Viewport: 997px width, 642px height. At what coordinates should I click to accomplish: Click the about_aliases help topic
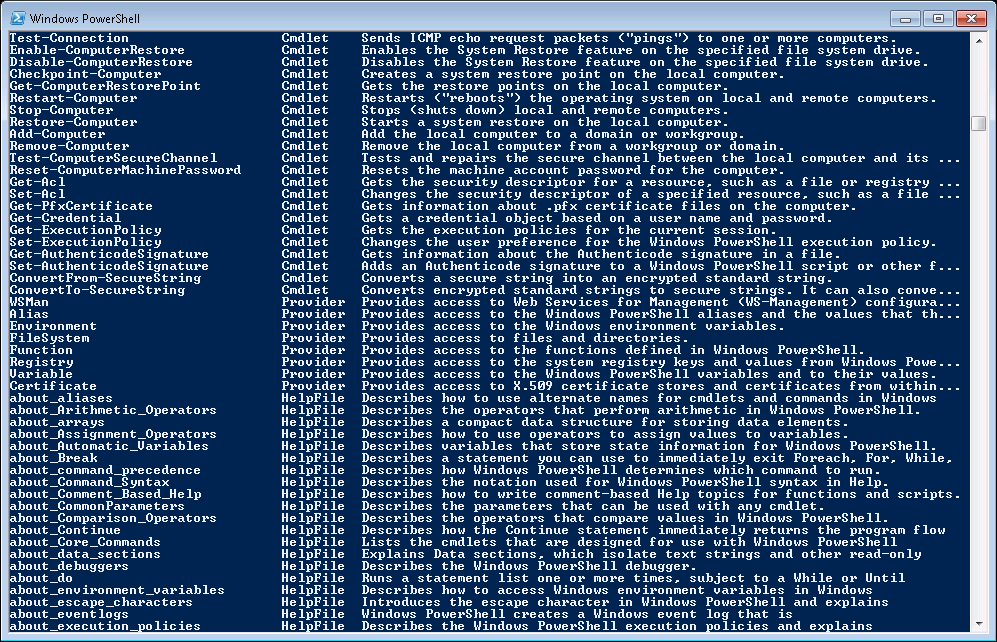tap(61, 399)
